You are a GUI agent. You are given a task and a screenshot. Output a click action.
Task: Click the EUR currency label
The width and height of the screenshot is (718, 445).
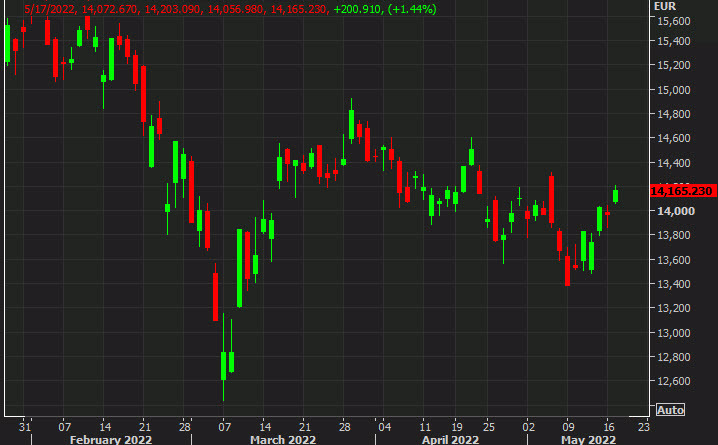[x=665, y=6]
